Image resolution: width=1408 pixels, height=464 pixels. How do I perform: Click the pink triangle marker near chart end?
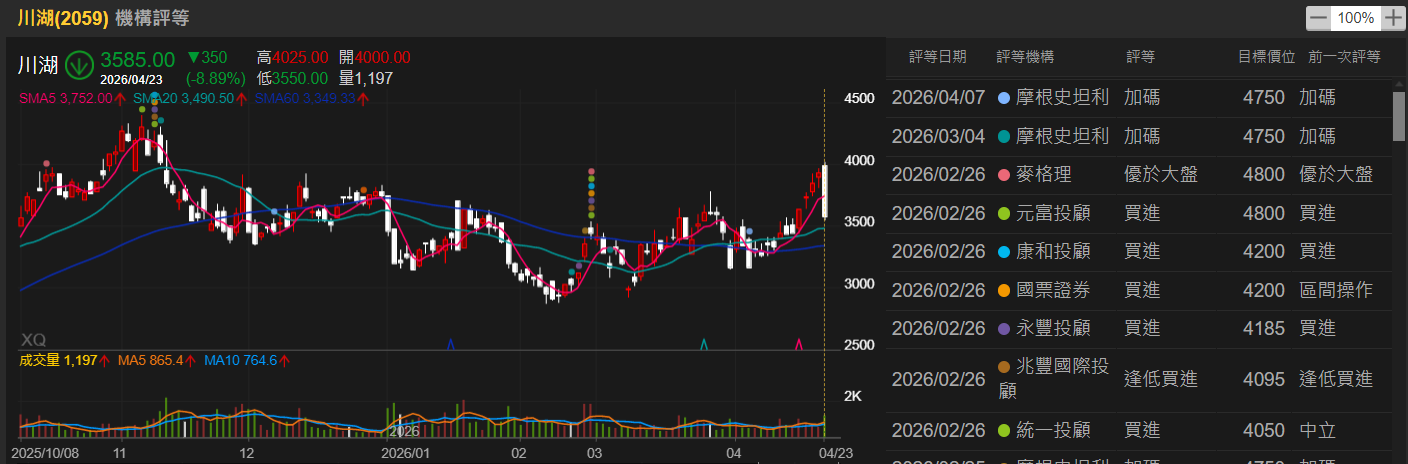click(798, 344)
